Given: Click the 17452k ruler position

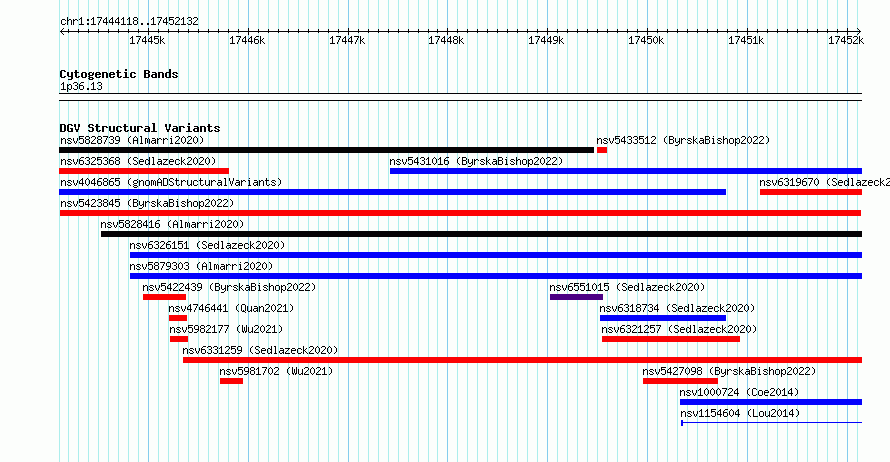Looking at the screenshot, I should [x=846, y=40].
